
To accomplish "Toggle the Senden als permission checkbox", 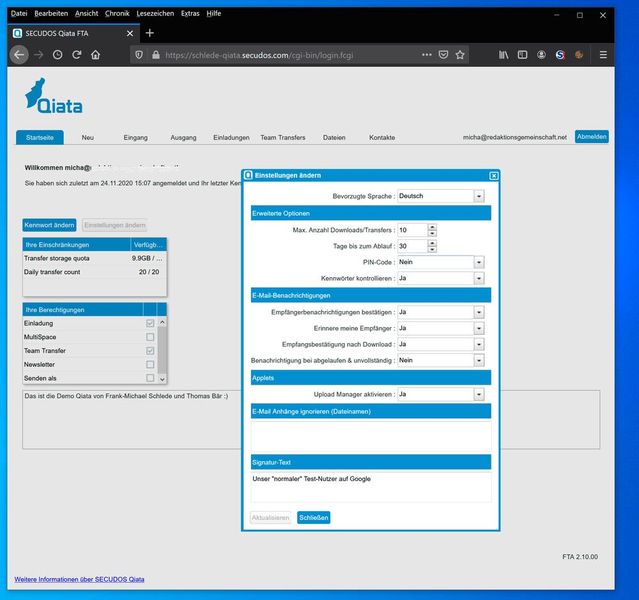I will pyautogui.click(x=150, y=378).
